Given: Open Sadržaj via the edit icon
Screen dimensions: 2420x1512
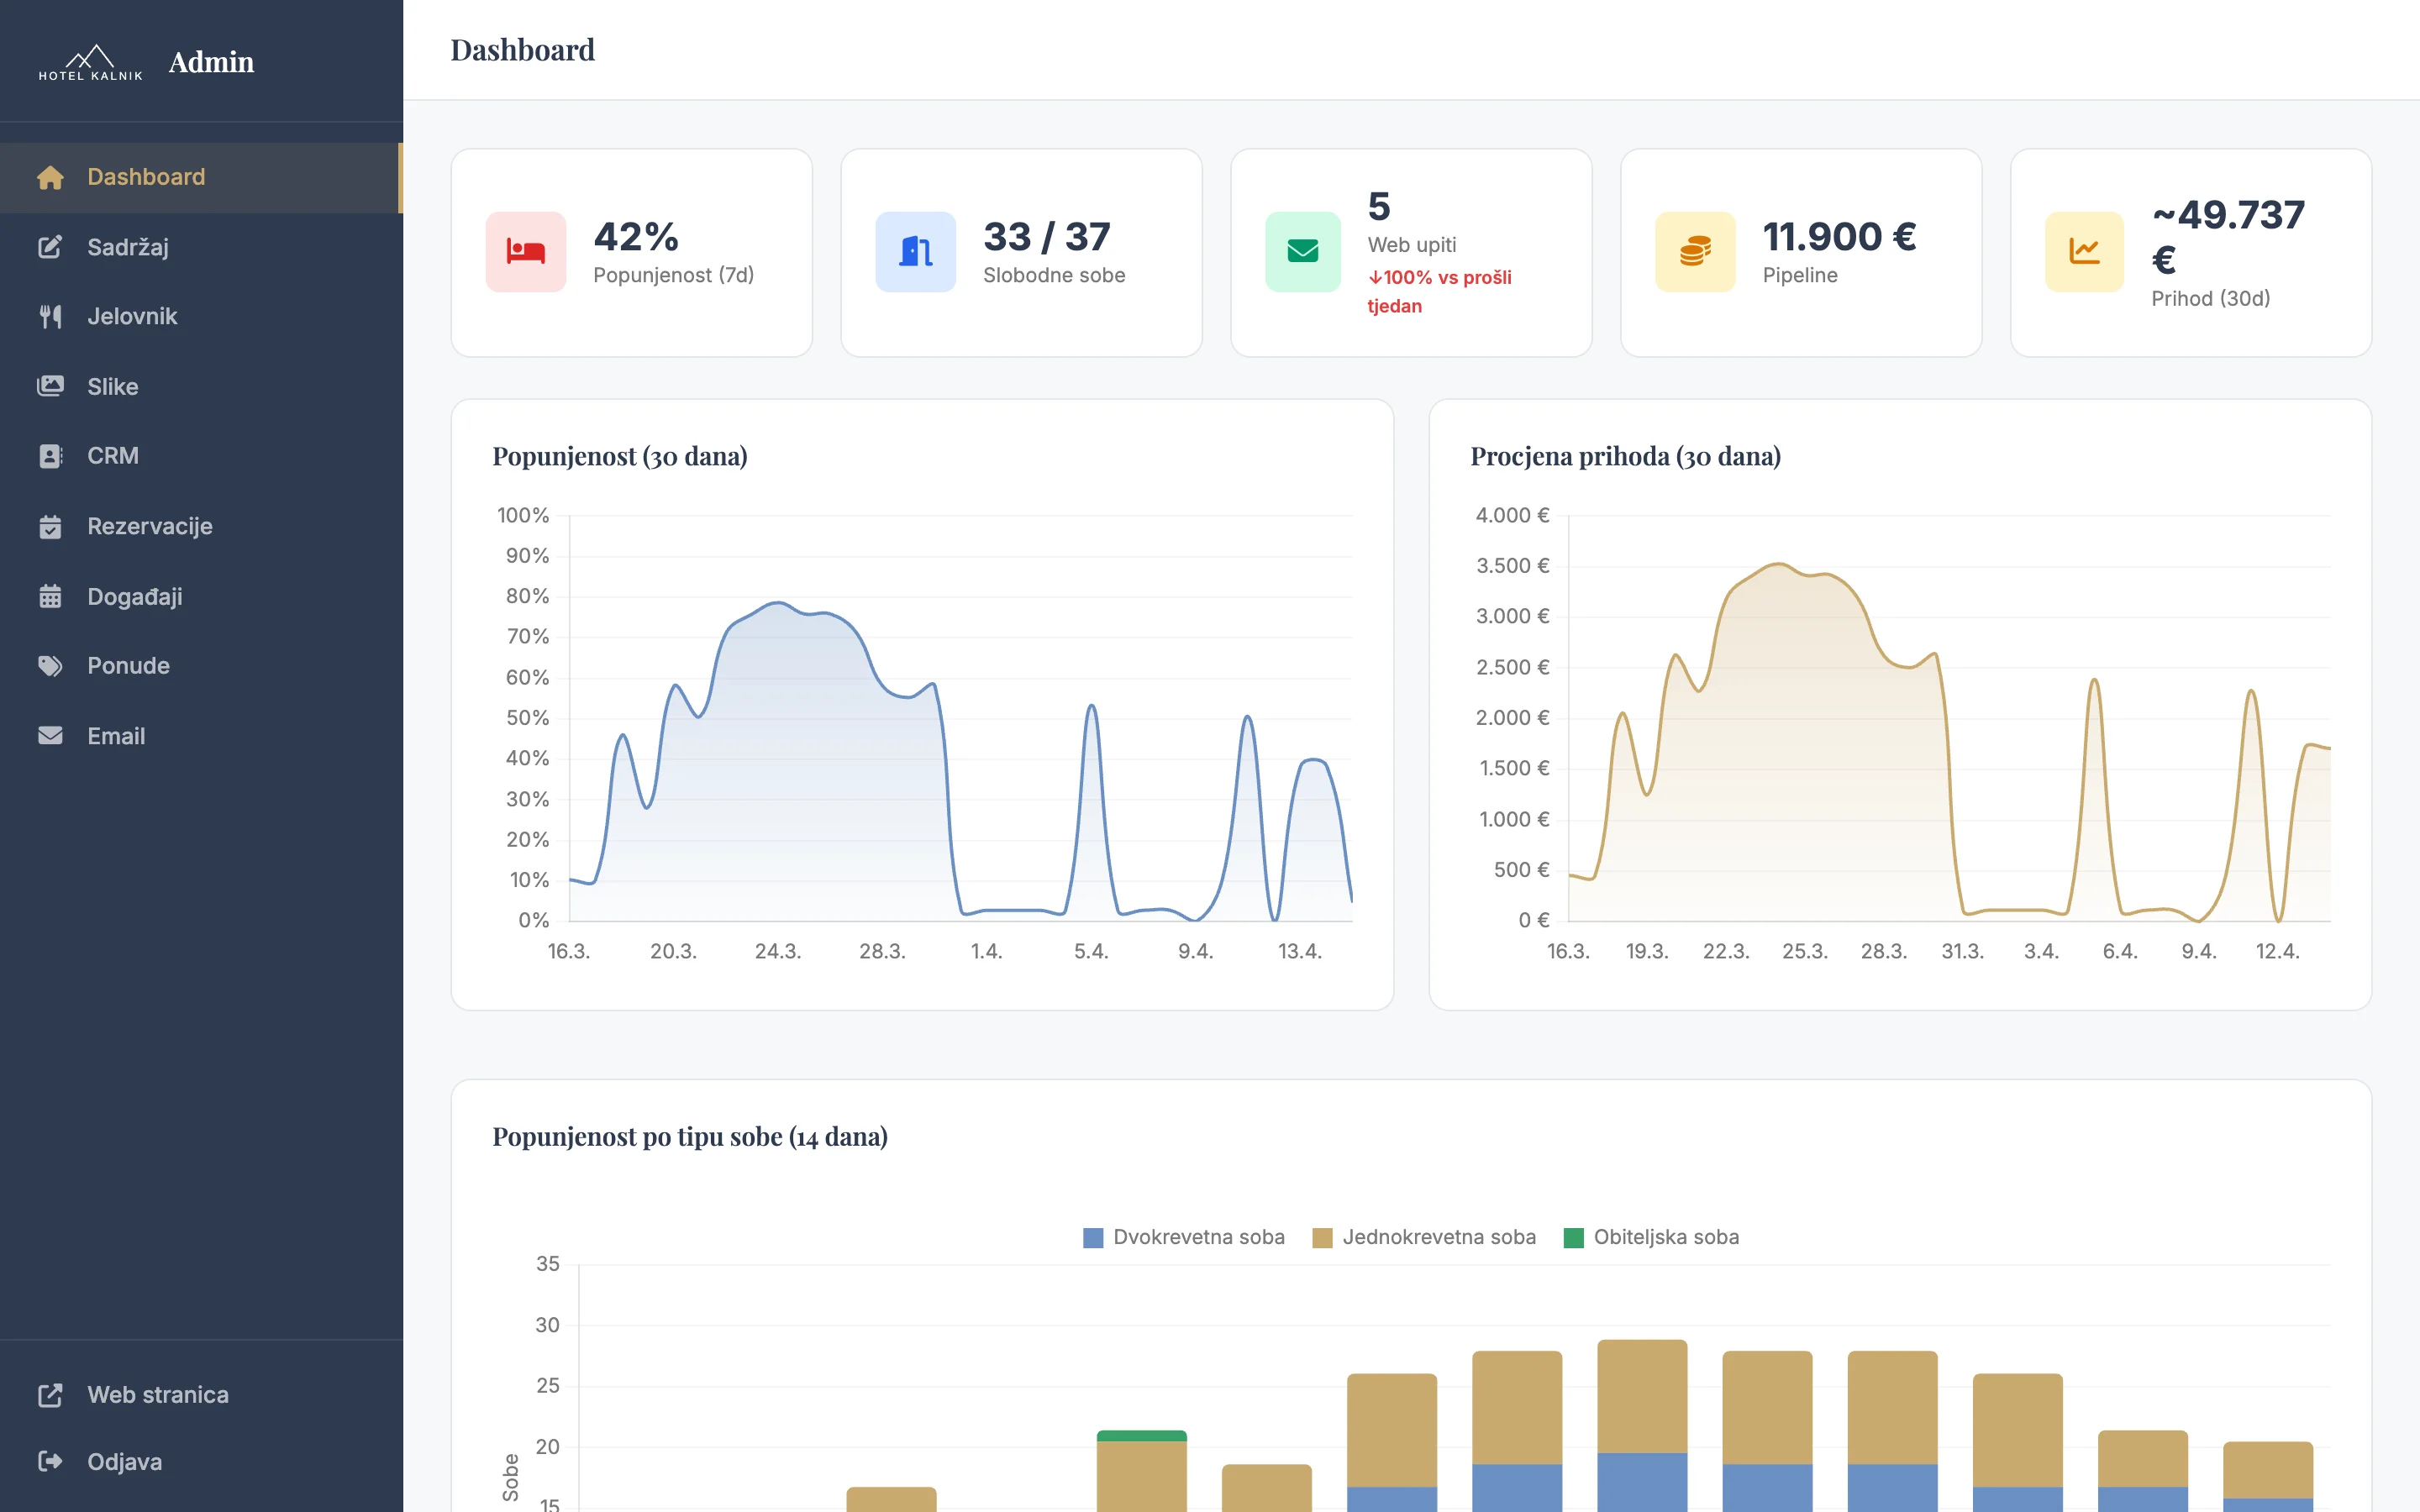Looking at the screenshot, I should coord(50,247).
